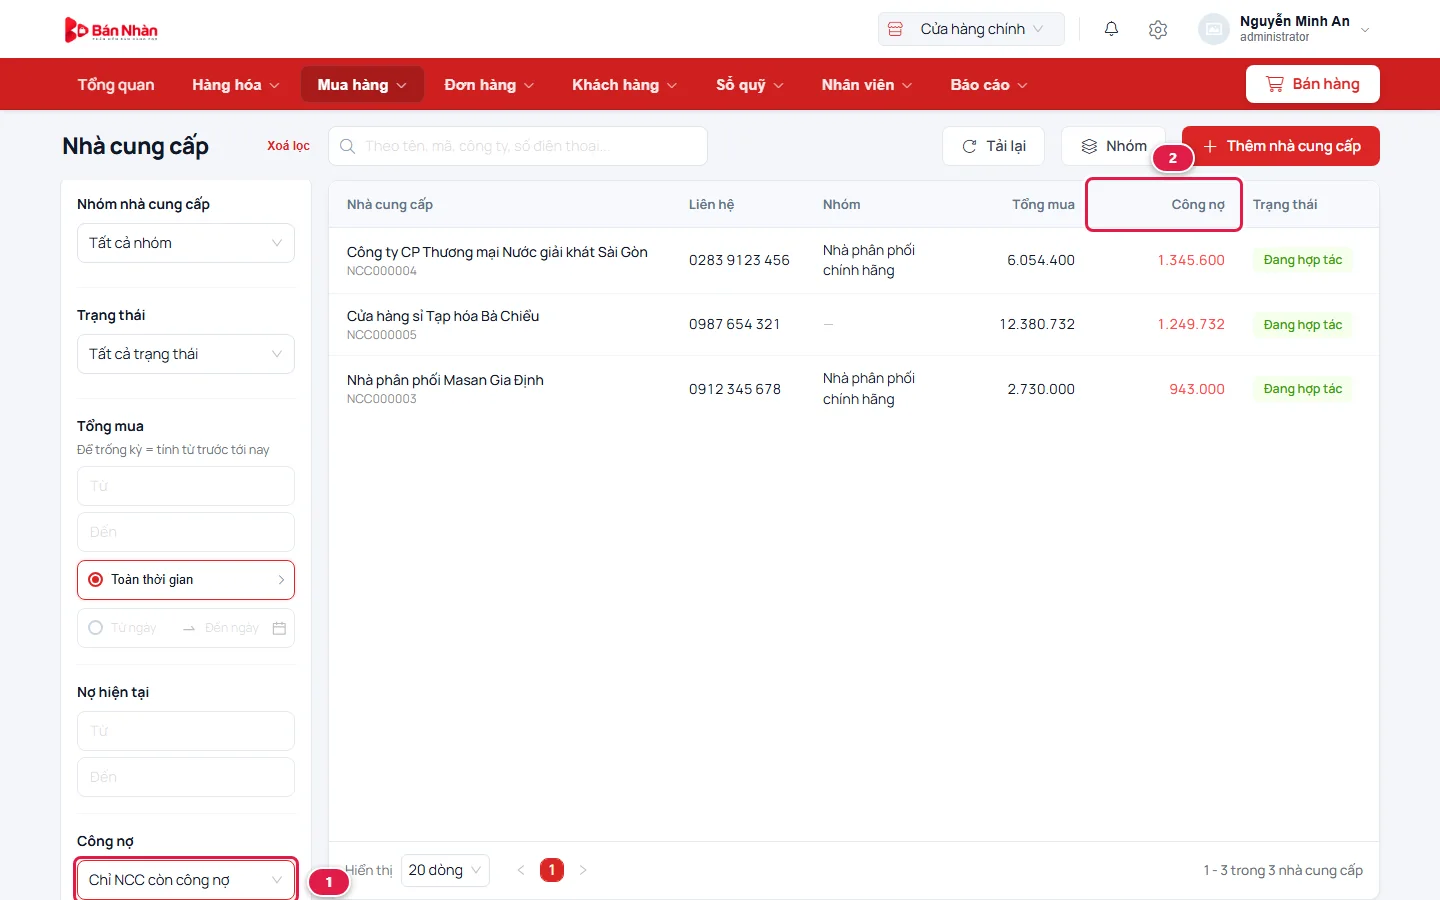Viewport: 1440px width, 900px height.
Task: Expand the 'Tất cả trạng thái' dropdown
Action: [x=186, y=354]
